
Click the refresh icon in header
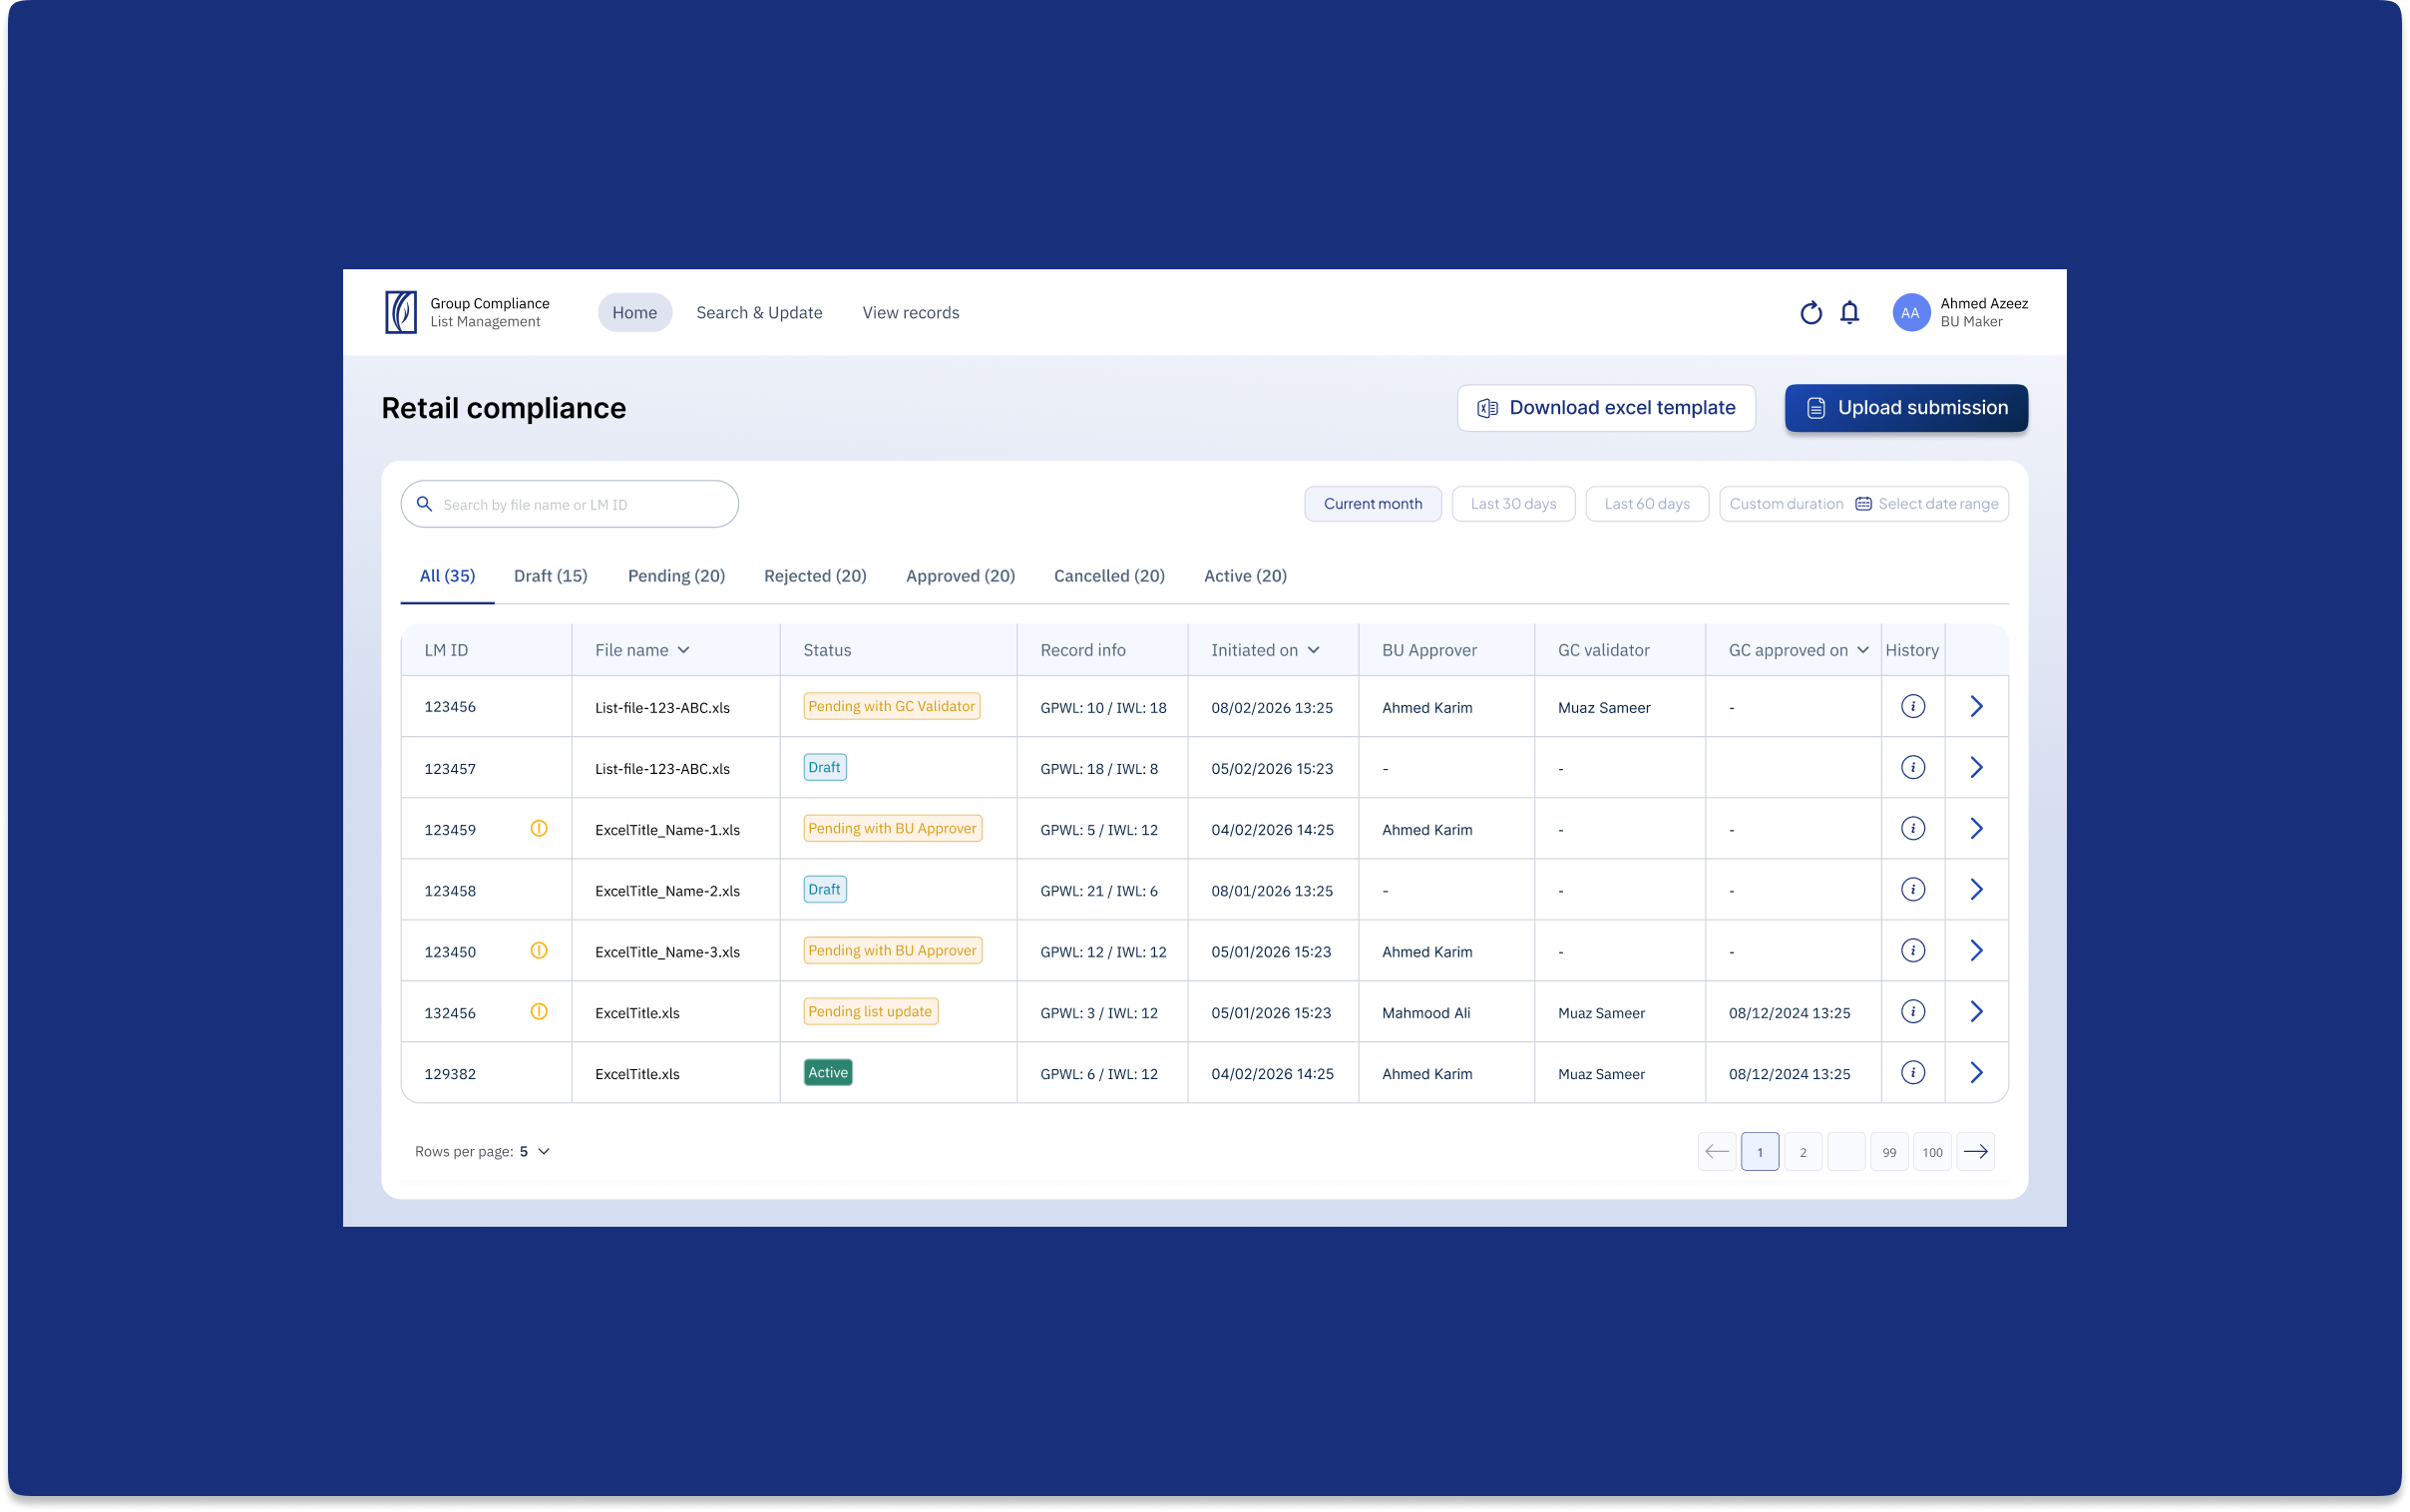(1810, 313)
